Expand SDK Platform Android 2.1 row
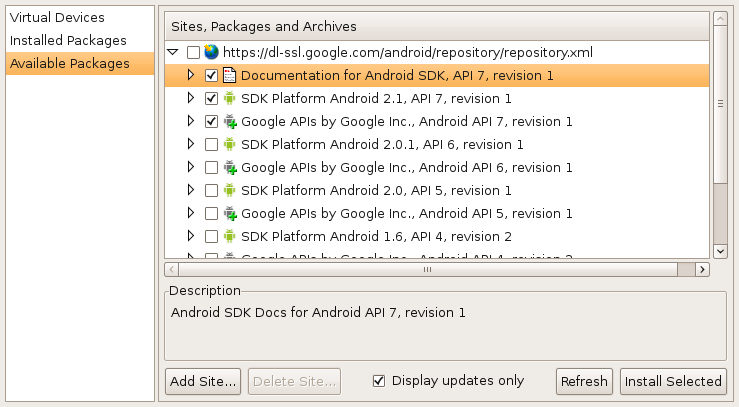 190,98
